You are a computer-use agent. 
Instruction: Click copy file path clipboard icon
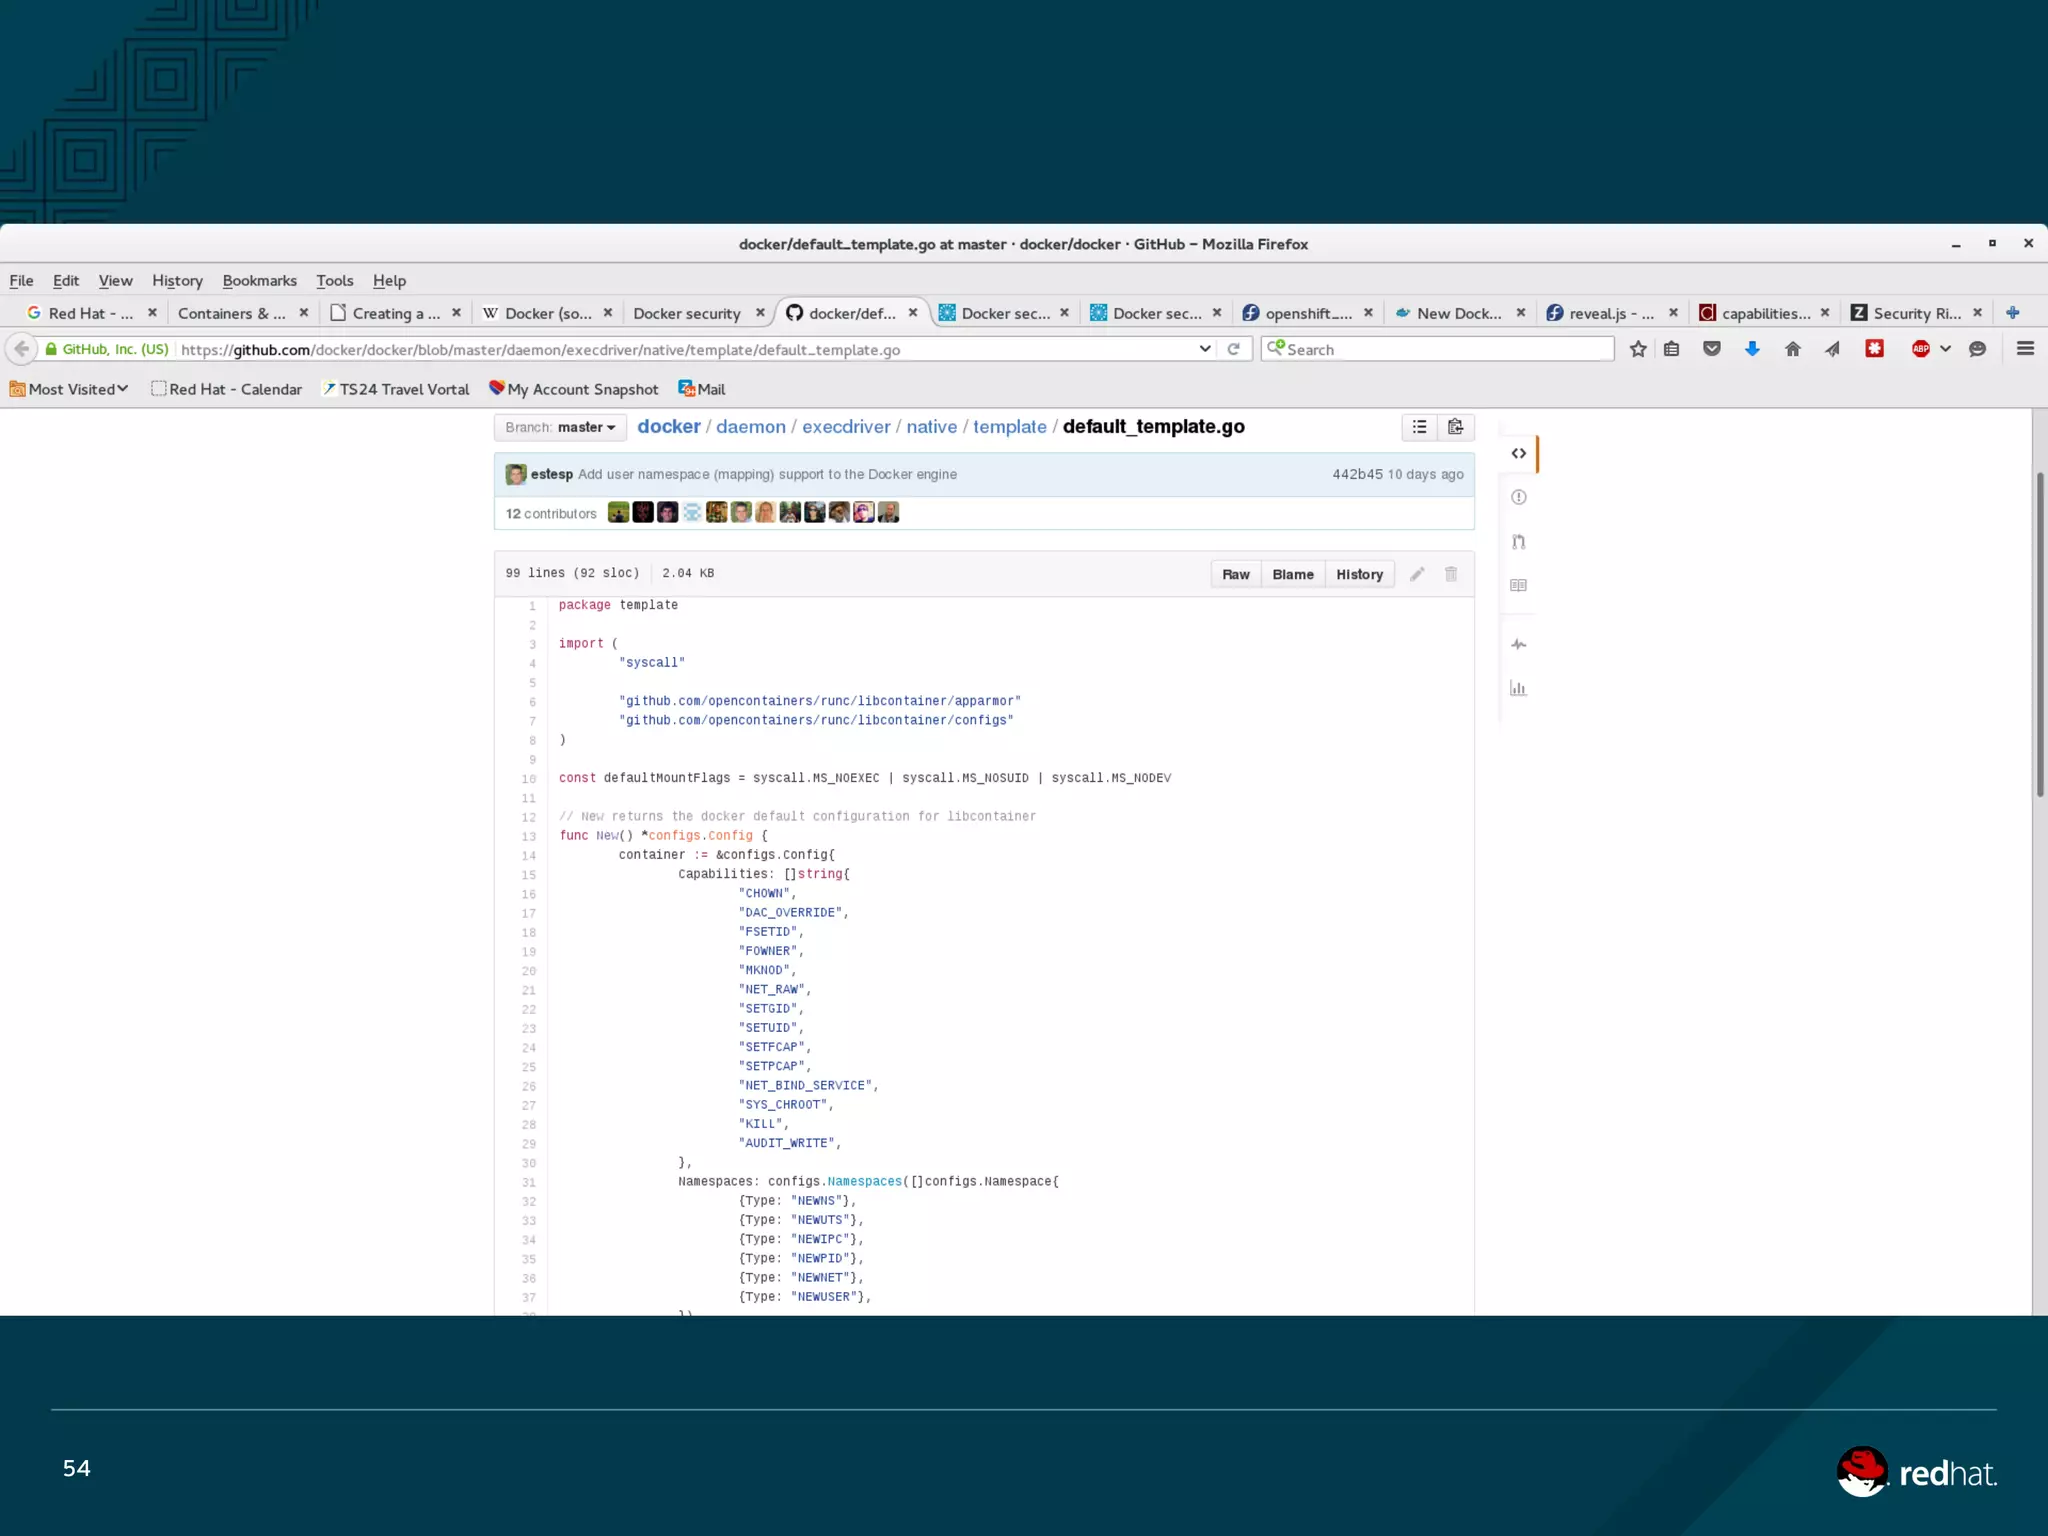click(x=1456, y=427)
